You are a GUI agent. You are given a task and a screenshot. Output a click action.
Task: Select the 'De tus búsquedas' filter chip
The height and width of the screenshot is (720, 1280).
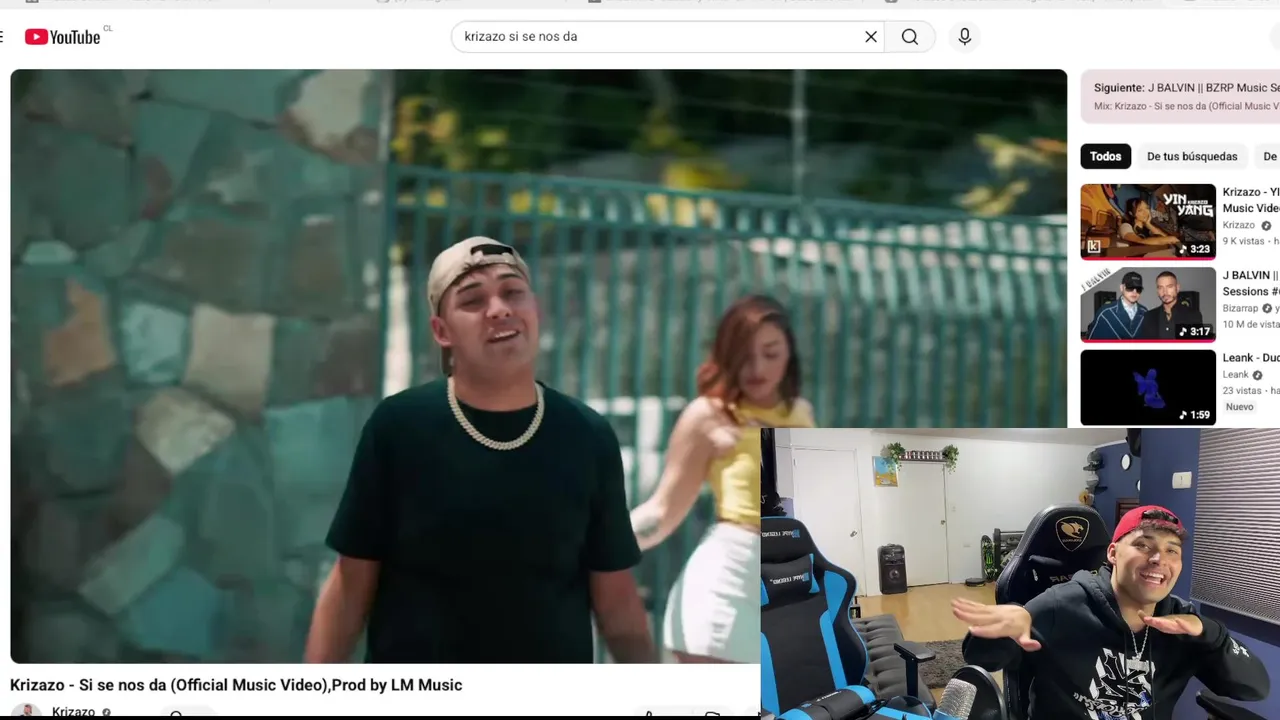(1192, 156)
